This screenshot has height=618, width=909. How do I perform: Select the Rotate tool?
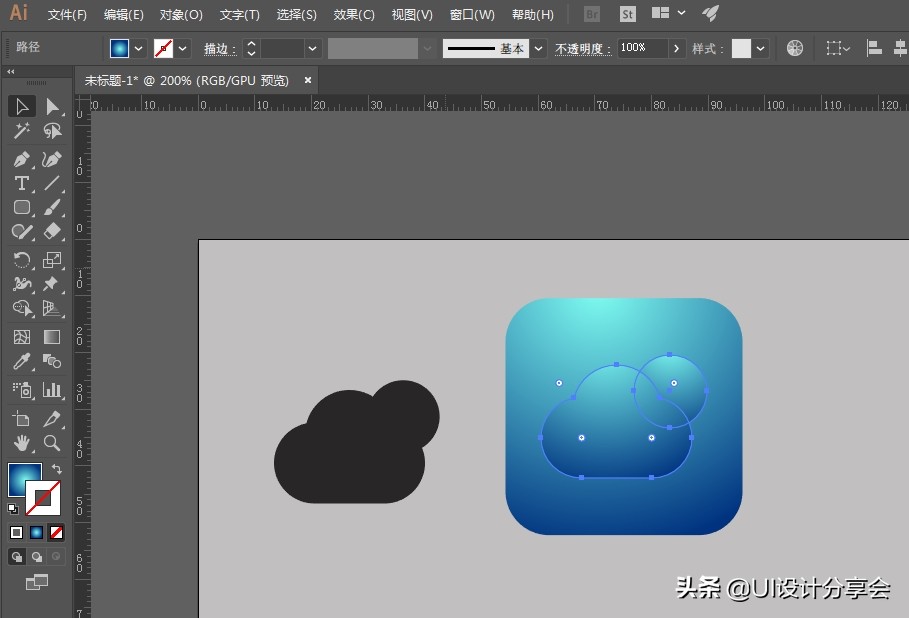(x=22, y=259)
